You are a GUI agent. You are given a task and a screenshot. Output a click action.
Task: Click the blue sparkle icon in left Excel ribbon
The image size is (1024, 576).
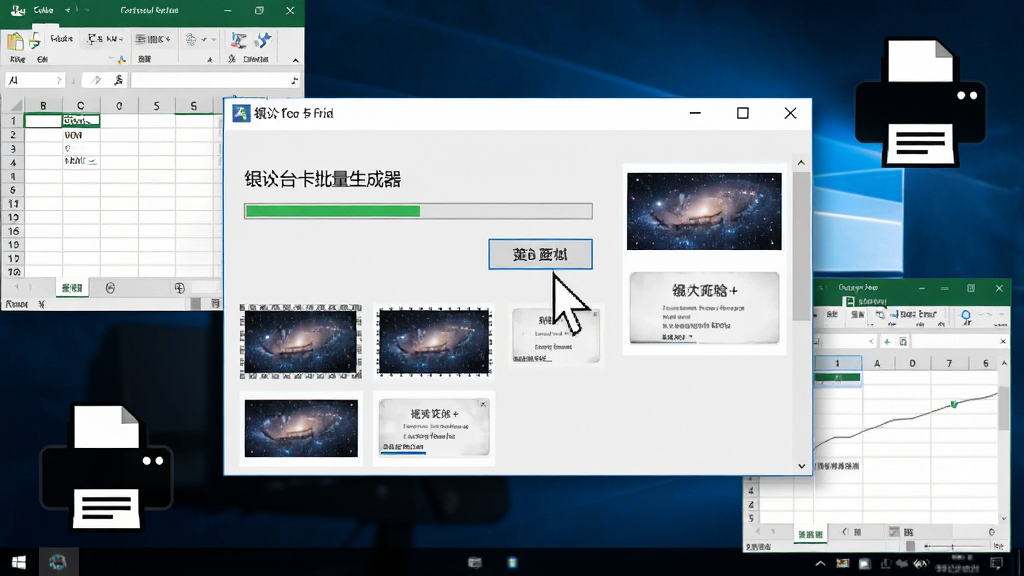tap(263, 40)
